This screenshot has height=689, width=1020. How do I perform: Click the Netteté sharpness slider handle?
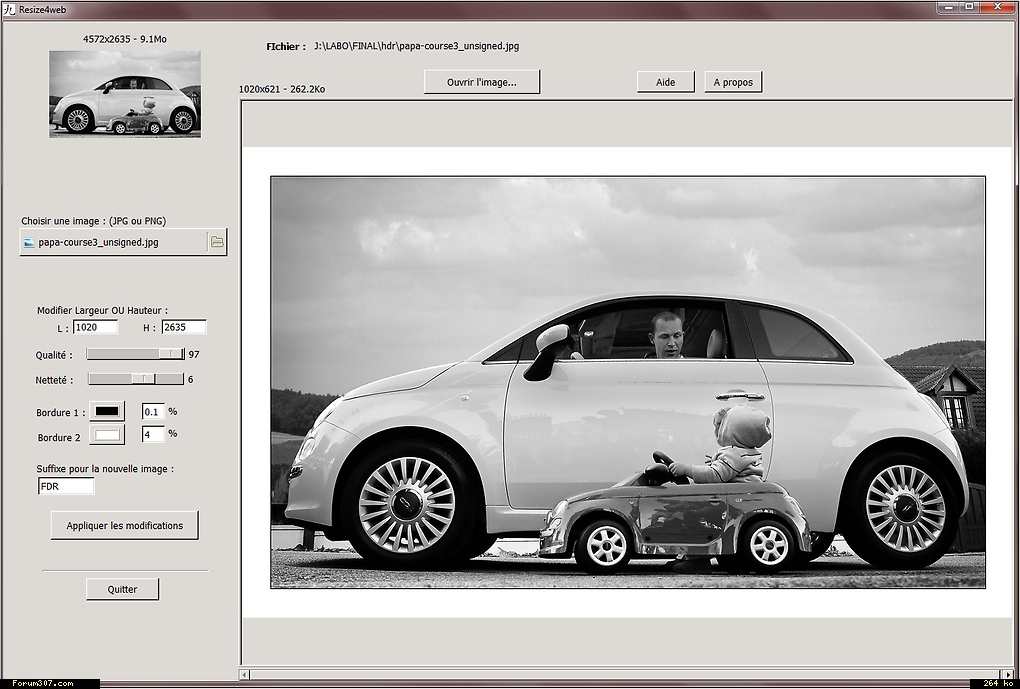[x=144, y=379]
